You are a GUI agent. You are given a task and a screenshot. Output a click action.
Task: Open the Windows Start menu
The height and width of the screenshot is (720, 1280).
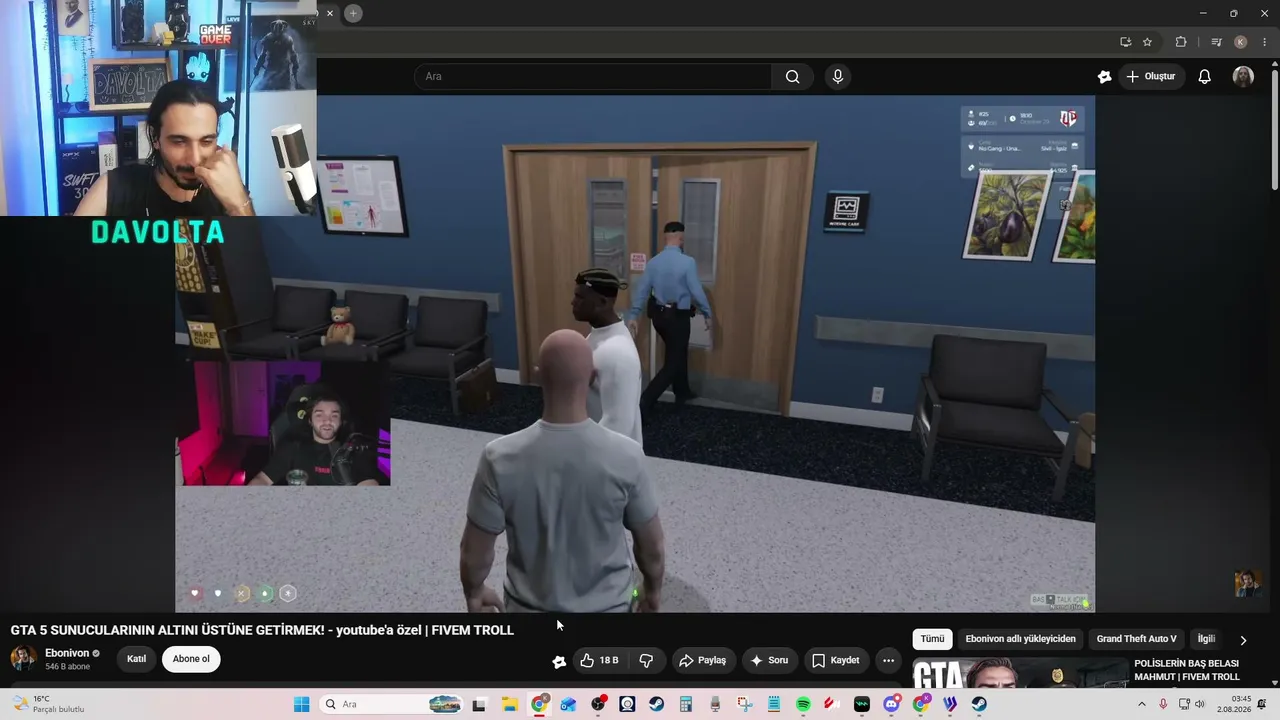[301, 704]
